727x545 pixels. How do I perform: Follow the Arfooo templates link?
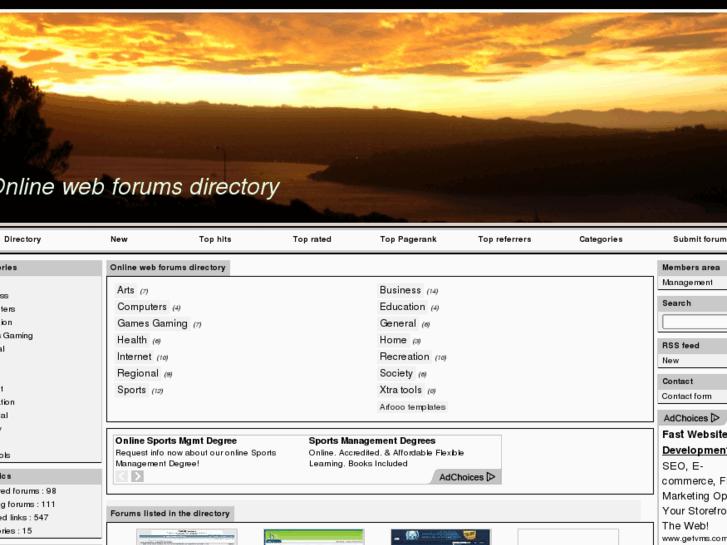[412, 407]
